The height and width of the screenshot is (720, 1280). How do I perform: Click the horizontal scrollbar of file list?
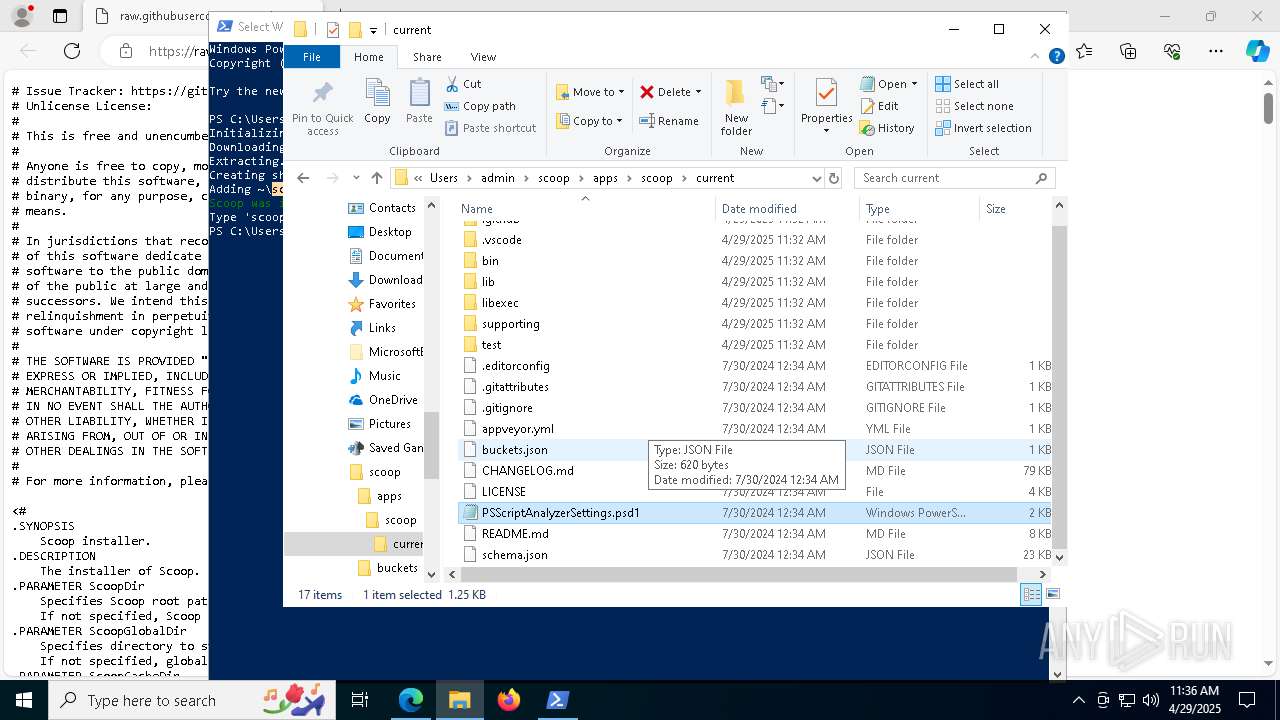coord(739,574)
